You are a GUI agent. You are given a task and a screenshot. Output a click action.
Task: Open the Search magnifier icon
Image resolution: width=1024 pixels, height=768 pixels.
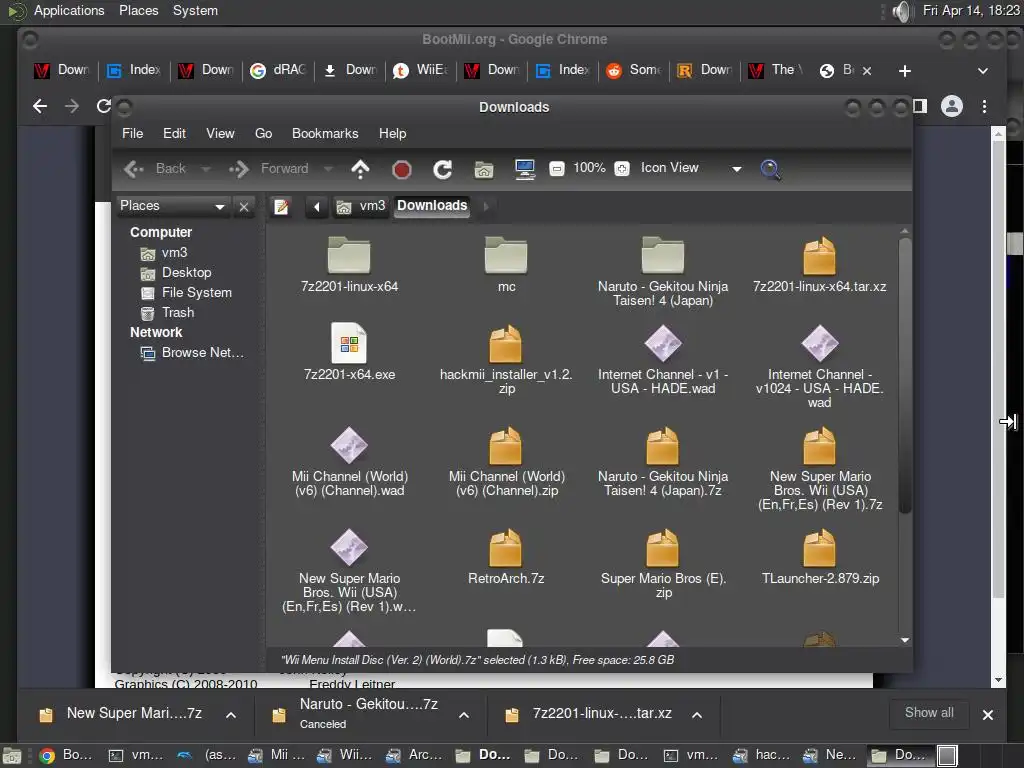point(770,169)
